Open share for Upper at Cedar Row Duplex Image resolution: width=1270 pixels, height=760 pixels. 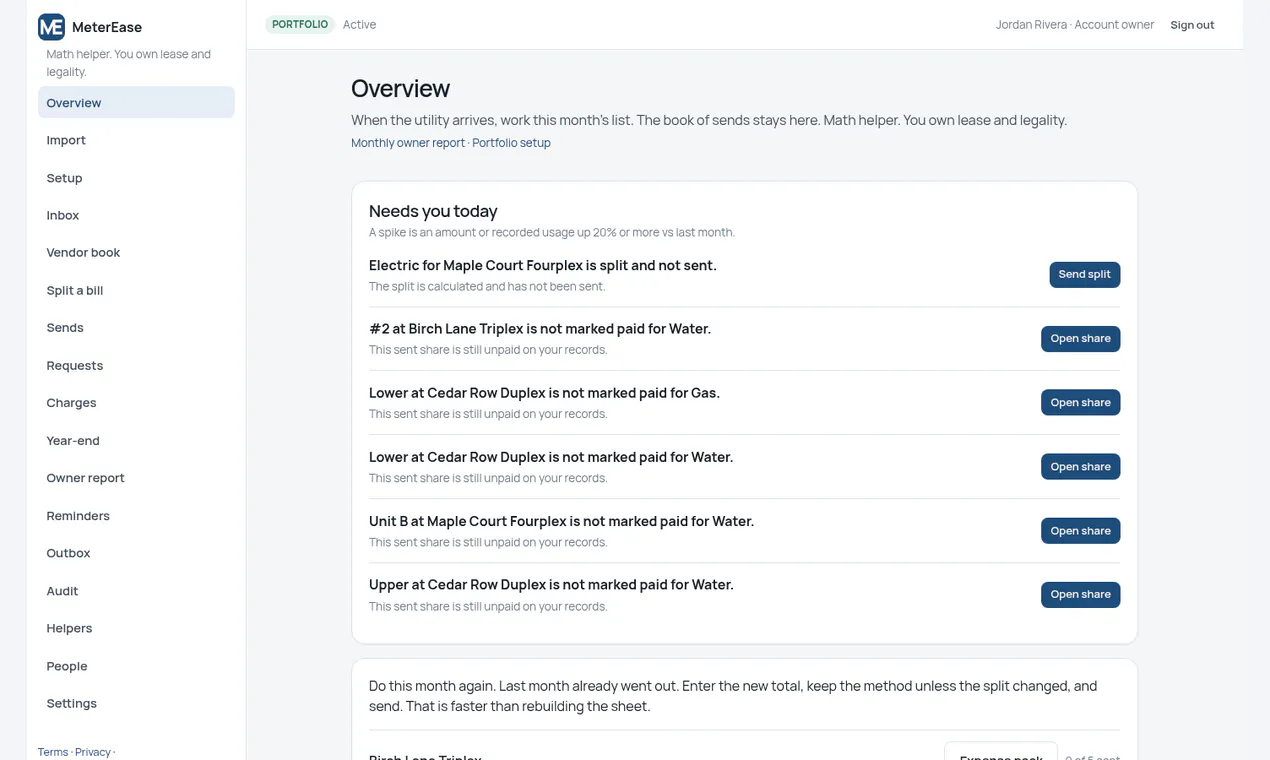click(x=1080, y=595)
